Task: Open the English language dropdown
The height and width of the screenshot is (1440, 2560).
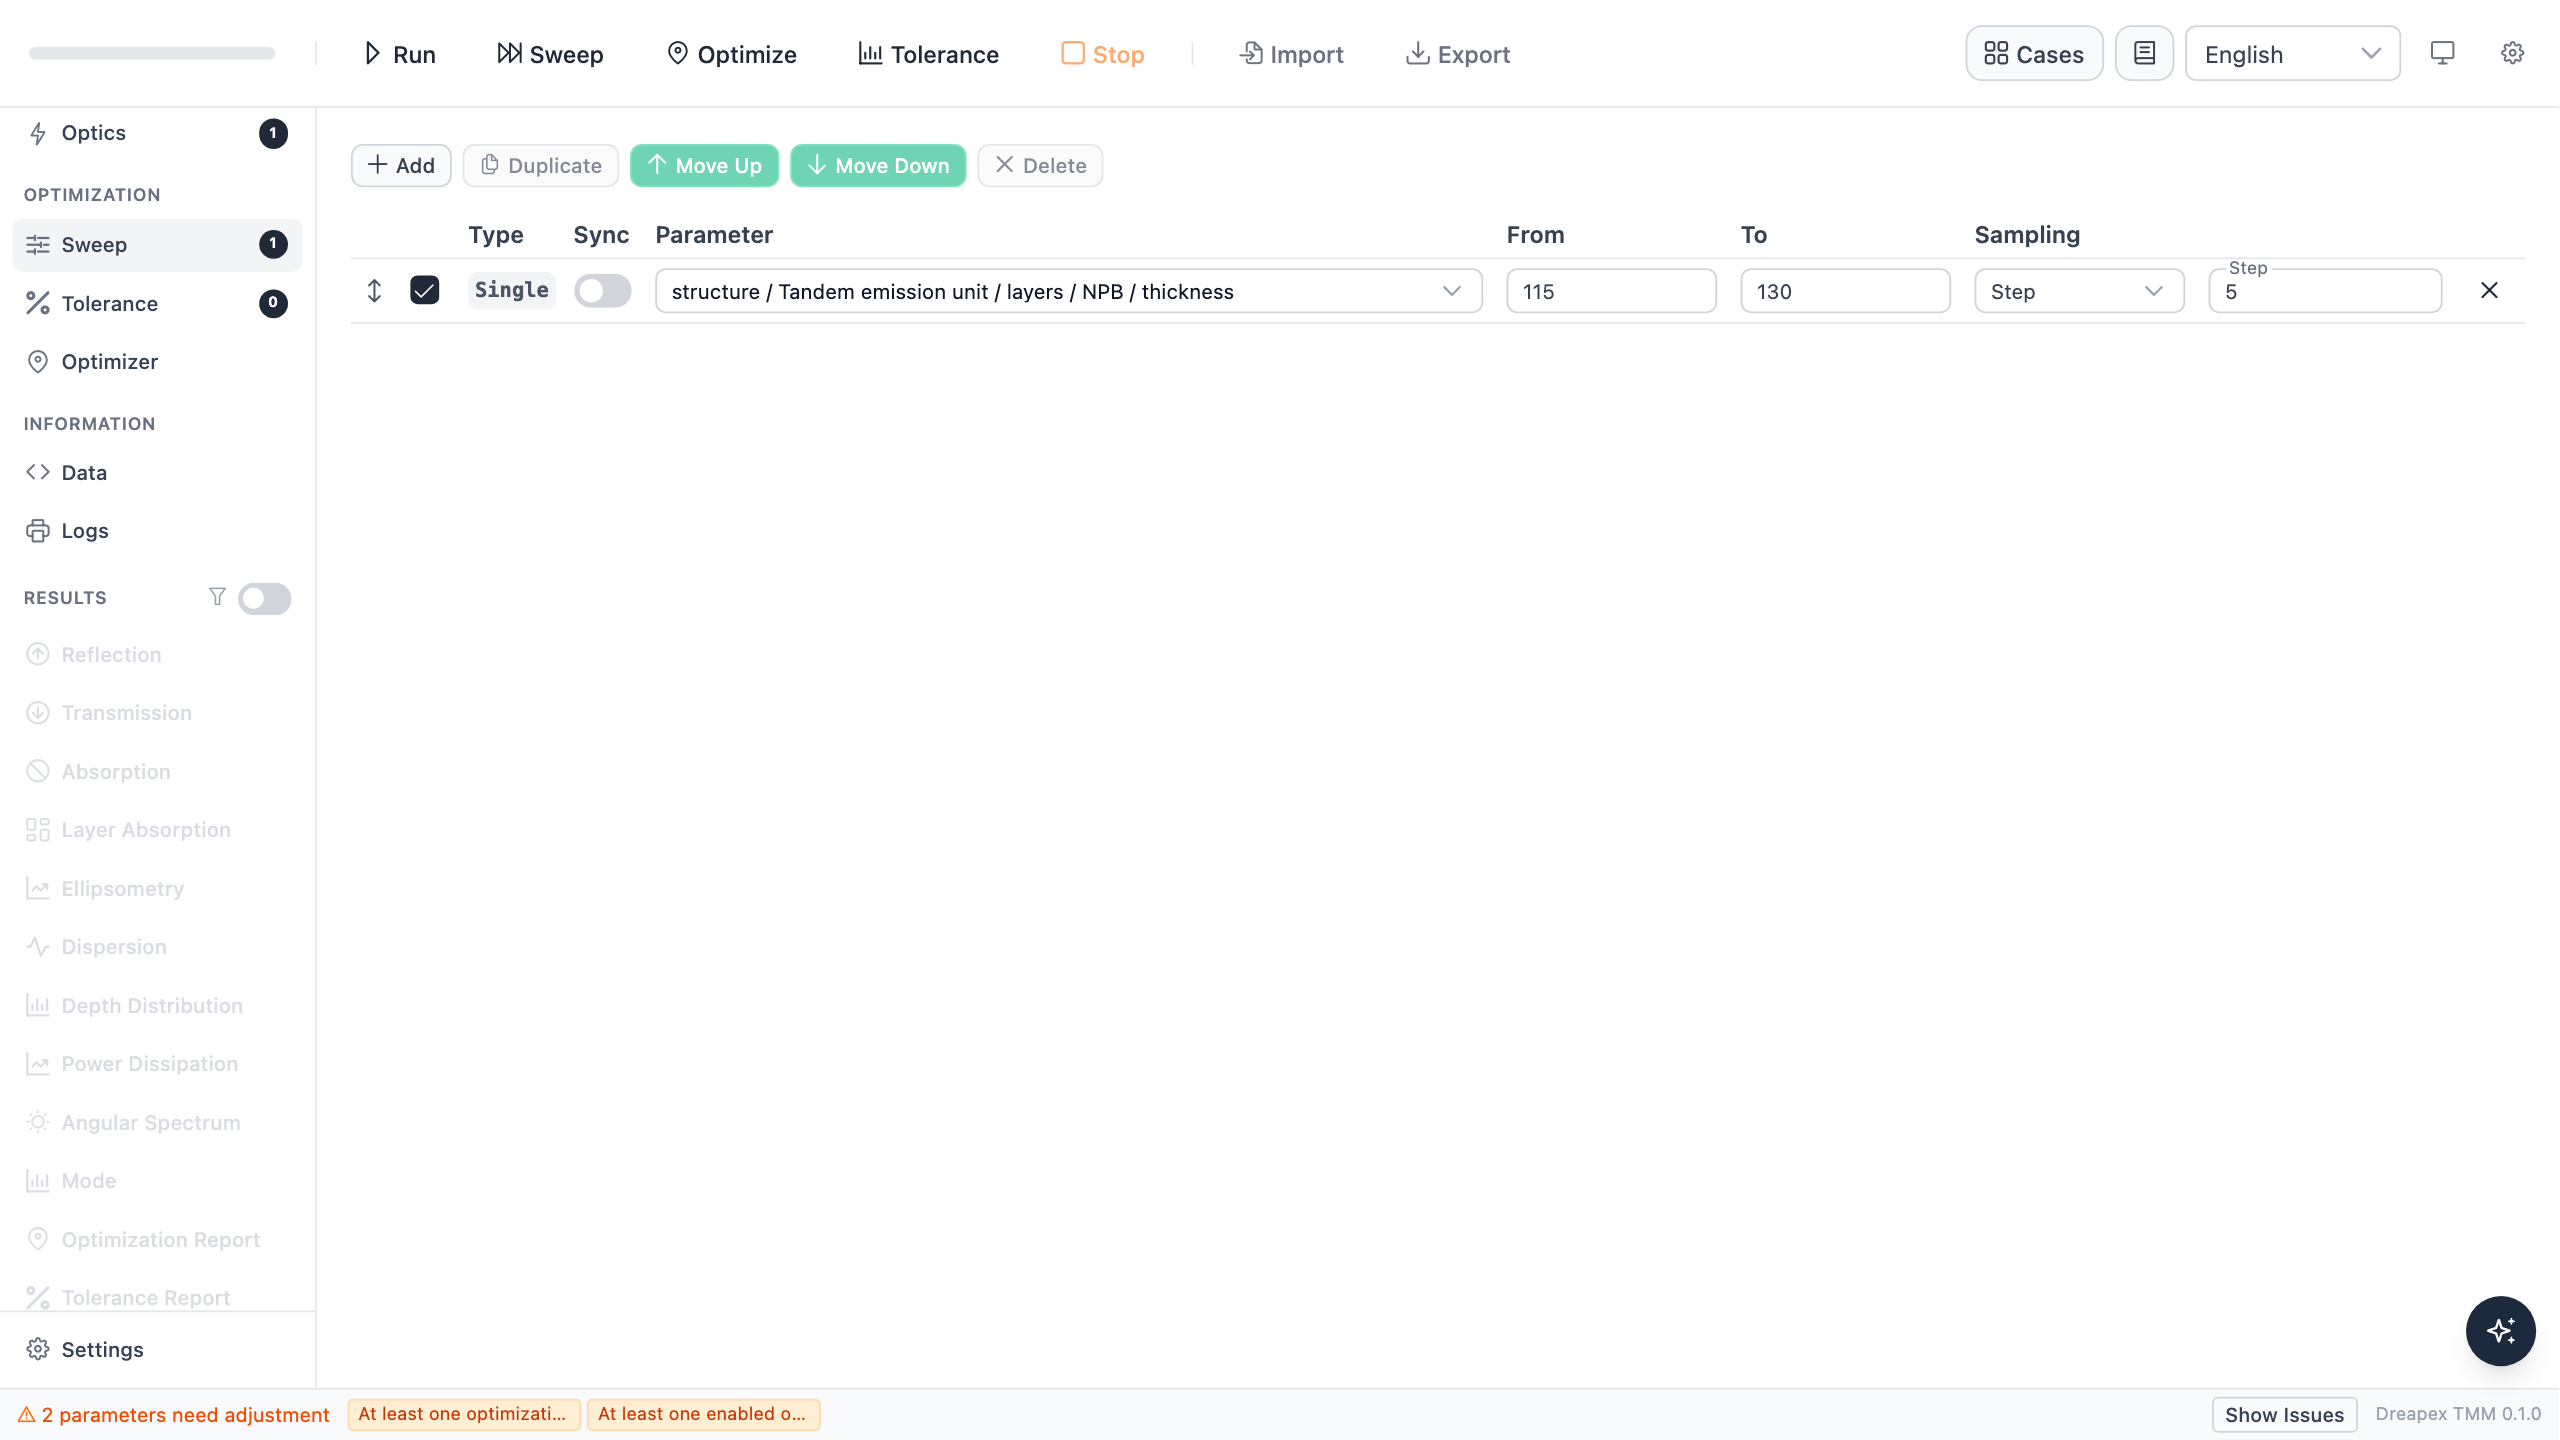Action: coord(2292,54)
